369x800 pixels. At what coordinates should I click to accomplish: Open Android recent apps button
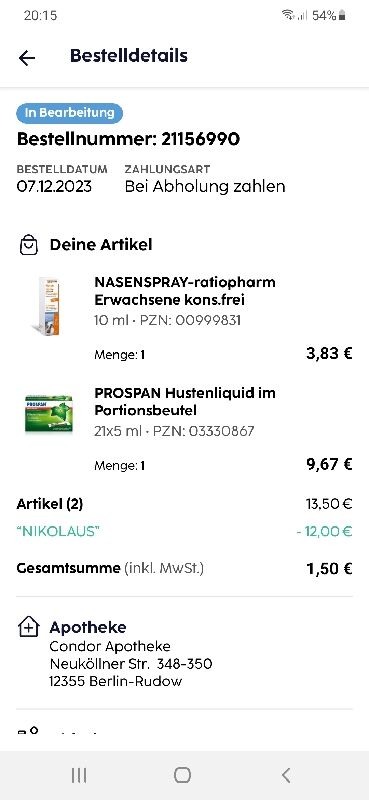(x=79, y=775)
